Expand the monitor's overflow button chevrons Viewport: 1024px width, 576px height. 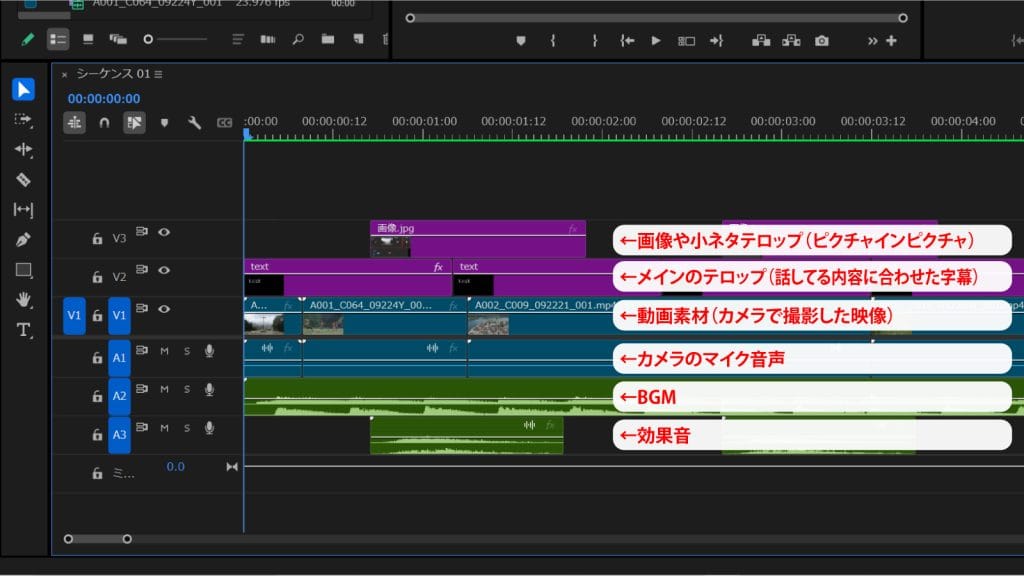pos(872,41)
